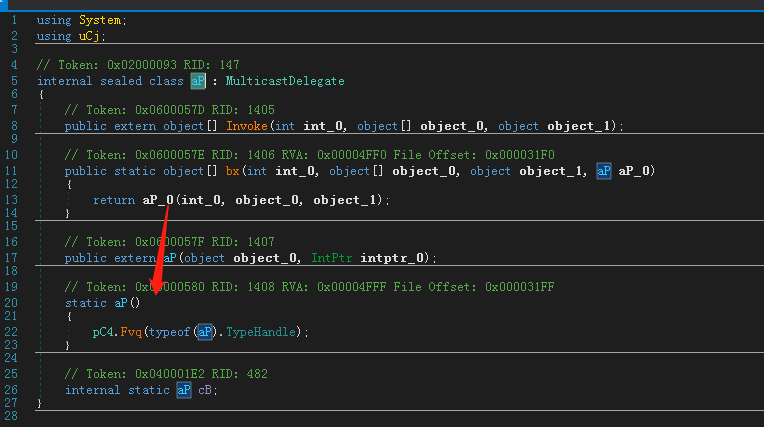The width and height of the screenshot is (764, 427).
Task: Click aP_0 in the return statement
Action: 158,200
